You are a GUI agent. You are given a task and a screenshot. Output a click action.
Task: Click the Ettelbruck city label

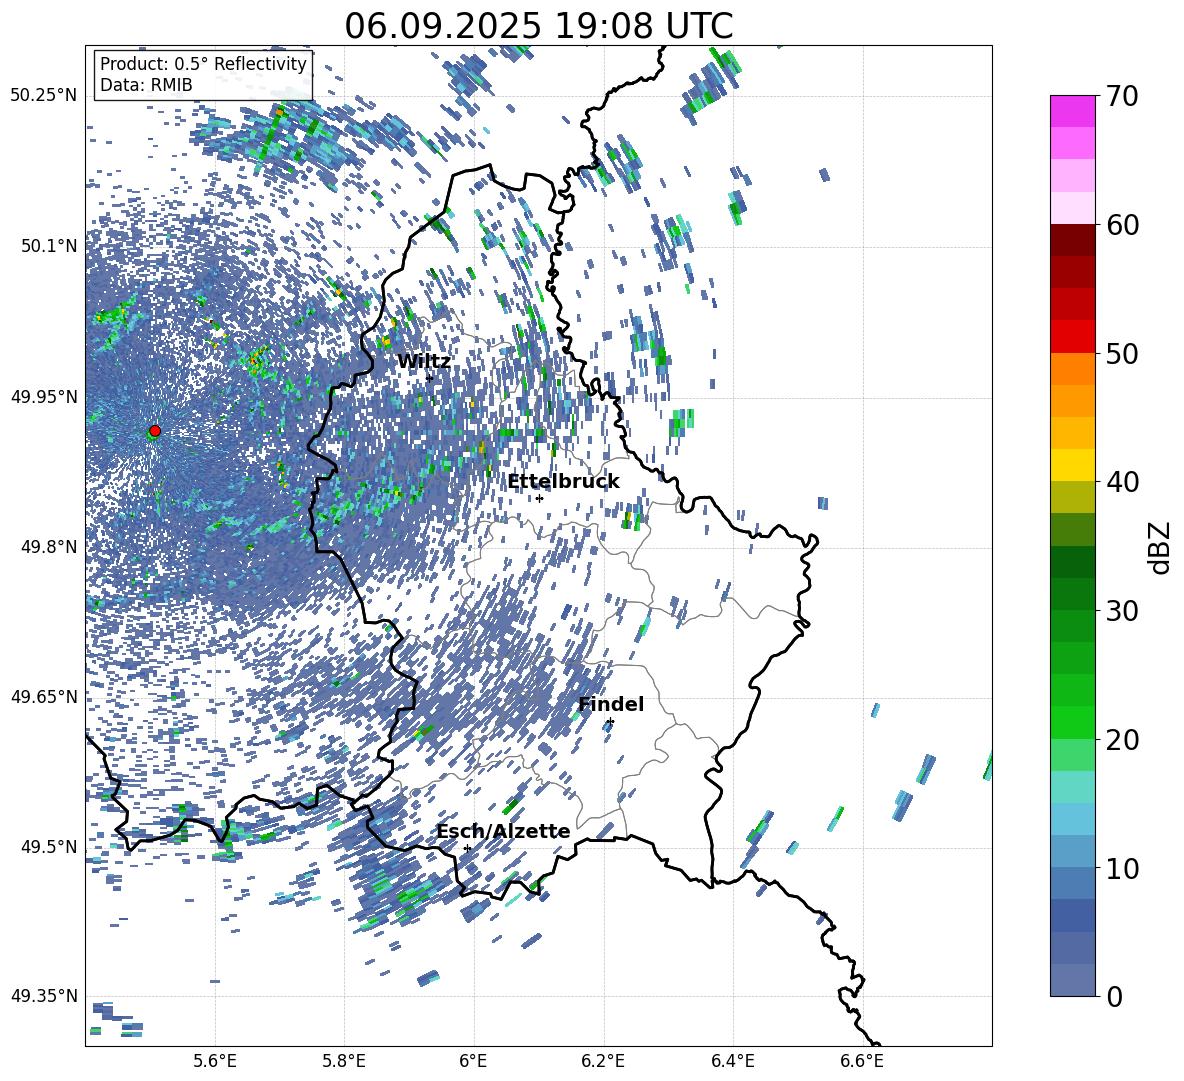(x=563, y=482)
